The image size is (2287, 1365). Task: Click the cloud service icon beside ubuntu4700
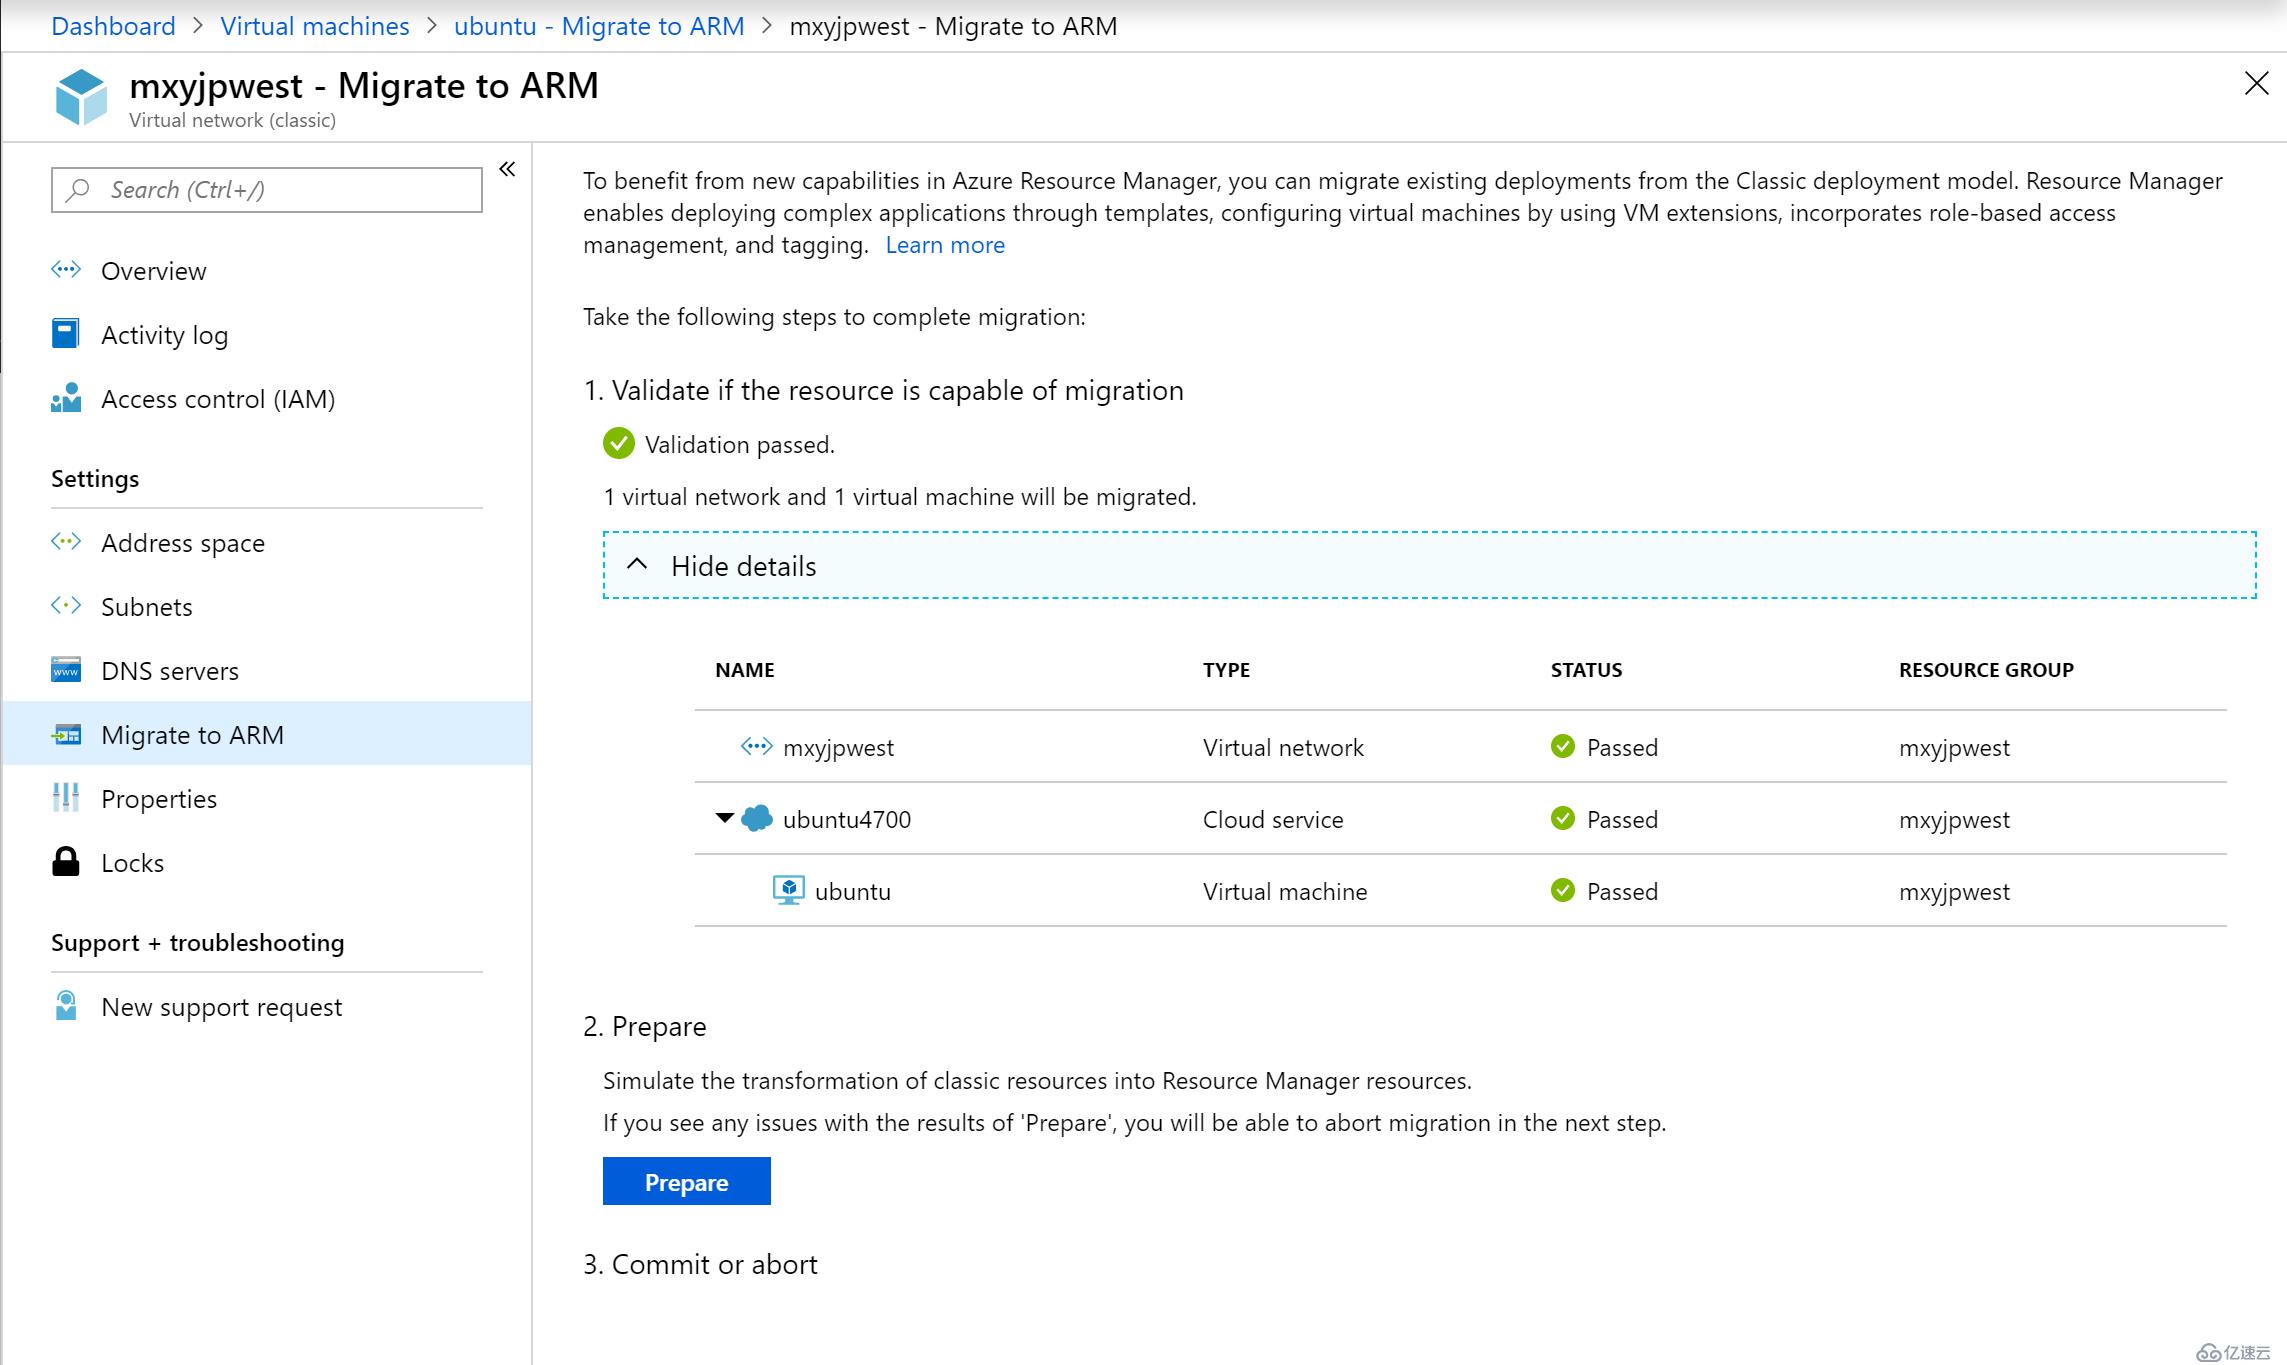757,818
